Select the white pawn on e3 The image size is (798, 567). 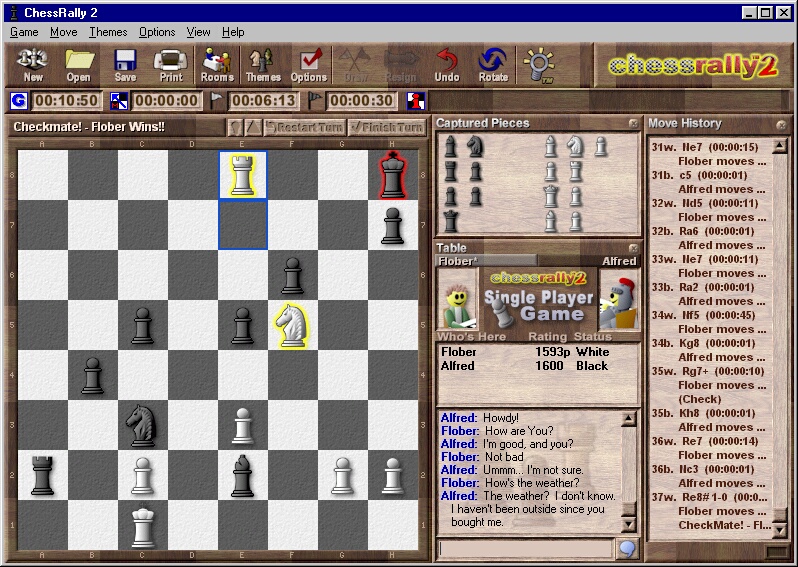coord(243,424)
